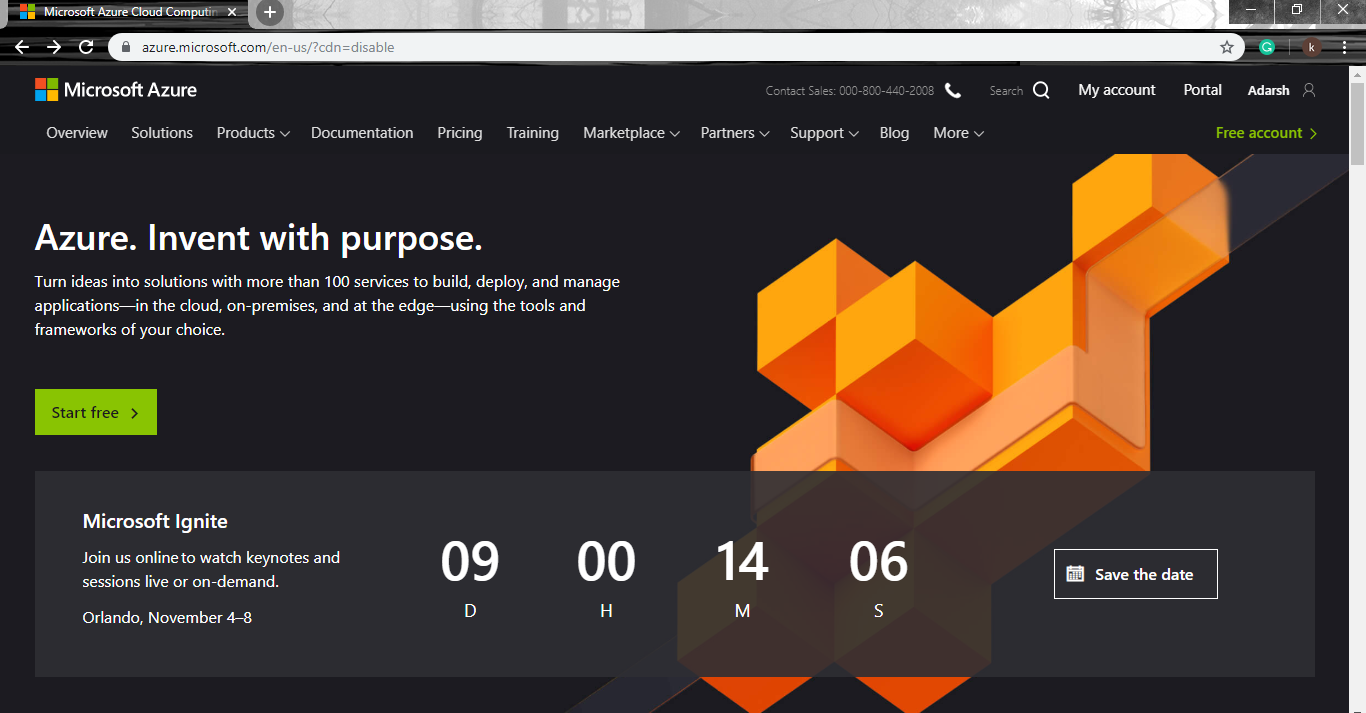Click the search magnifier icon

coord(1041,90)
